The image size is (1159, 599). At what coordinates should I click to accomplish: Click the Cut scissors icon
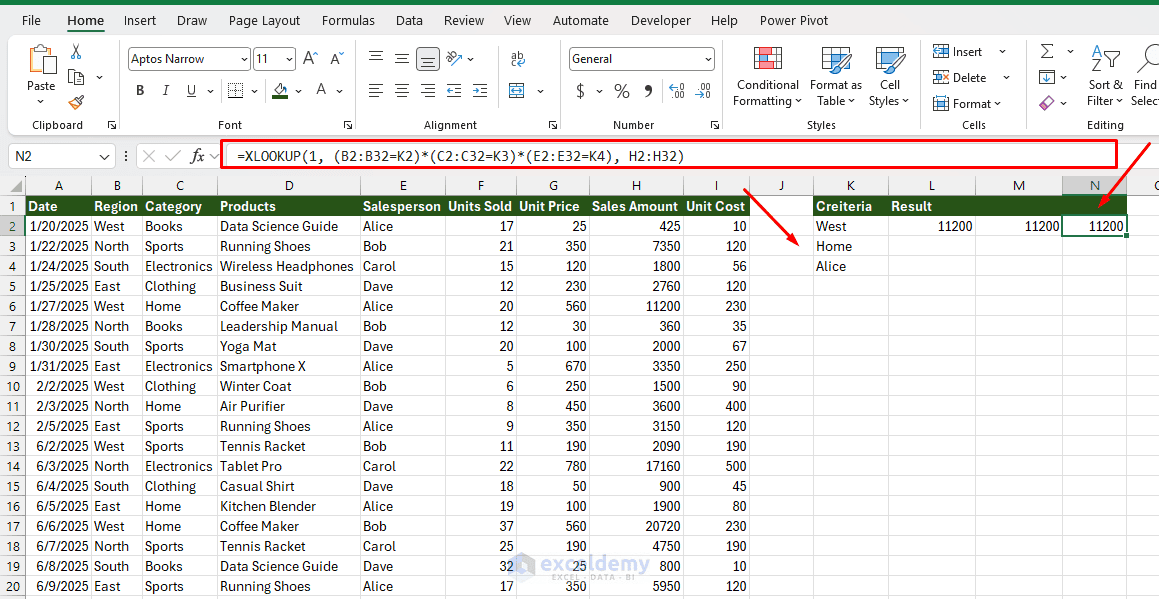pos(75,52)
